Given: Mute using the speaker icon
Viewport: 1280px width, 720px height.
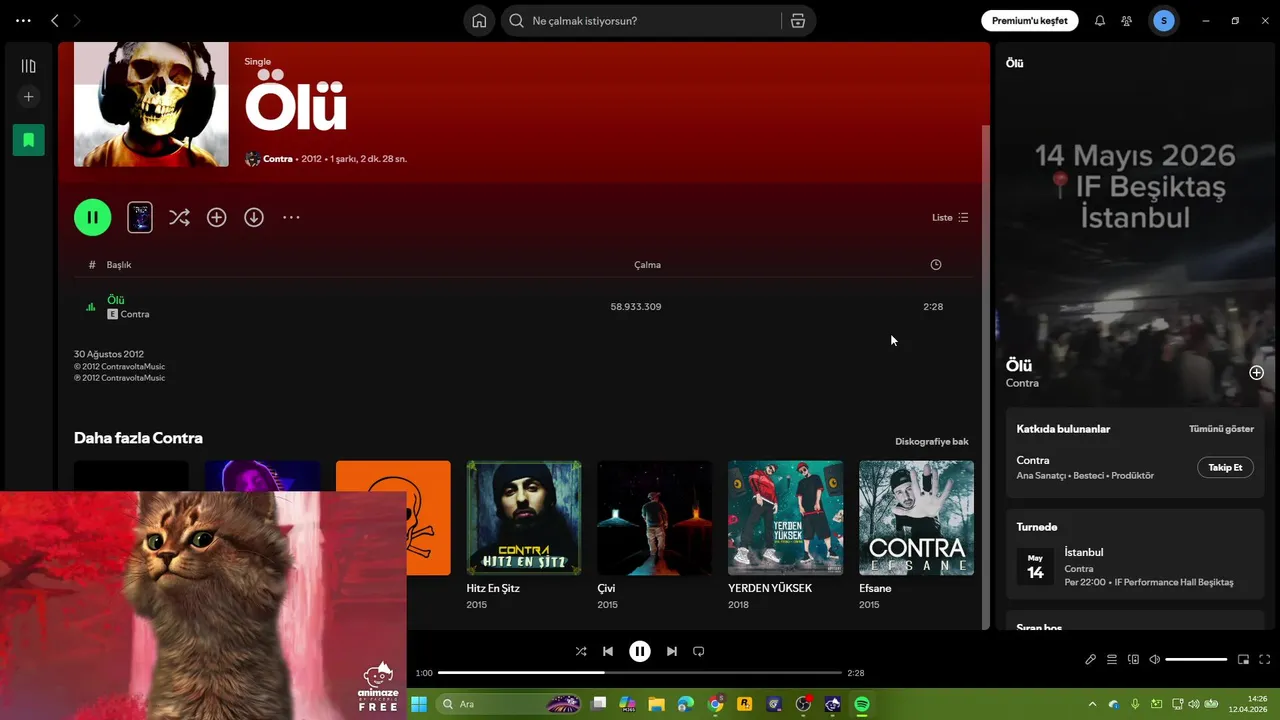Looking at the screenshot, I should [x=1154, y=659].
